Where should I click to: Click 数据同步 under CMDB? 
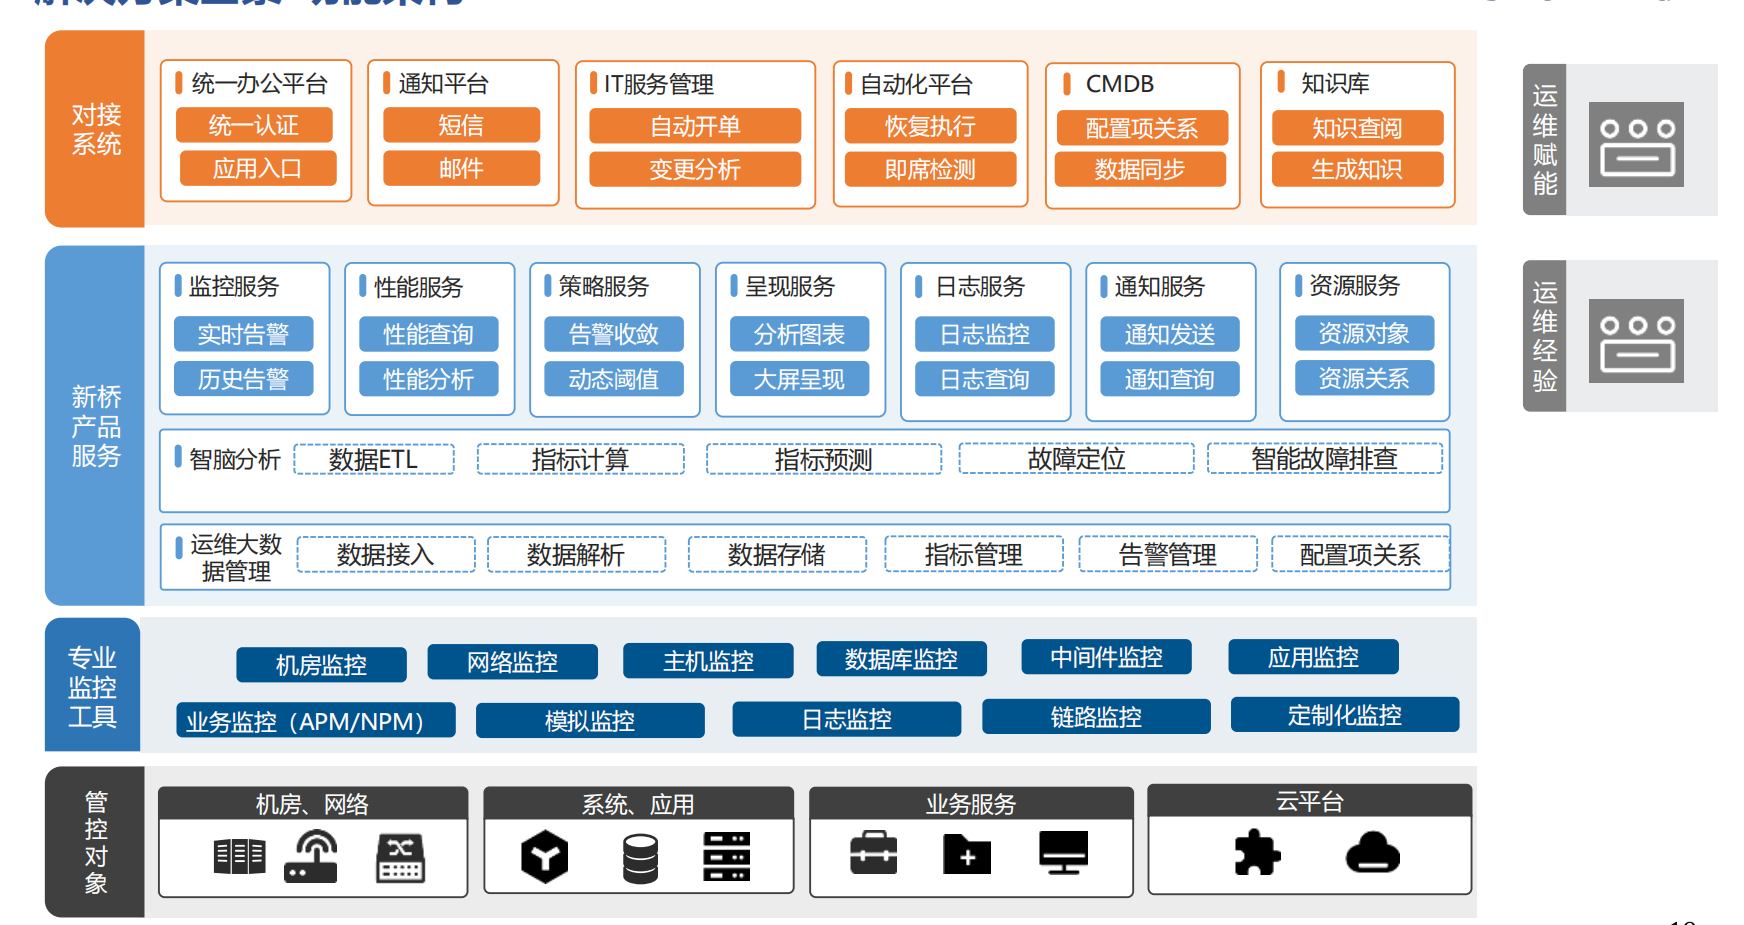pos(1140,170)
